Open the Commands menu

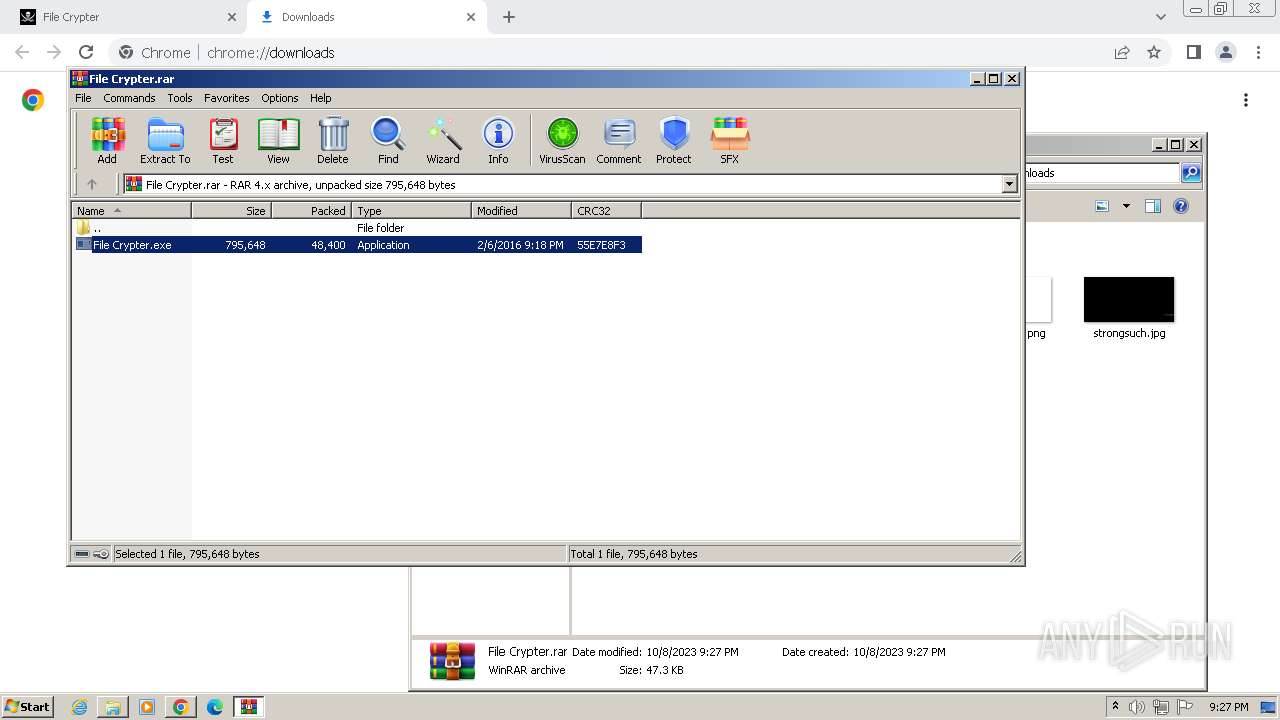point(129,98)
